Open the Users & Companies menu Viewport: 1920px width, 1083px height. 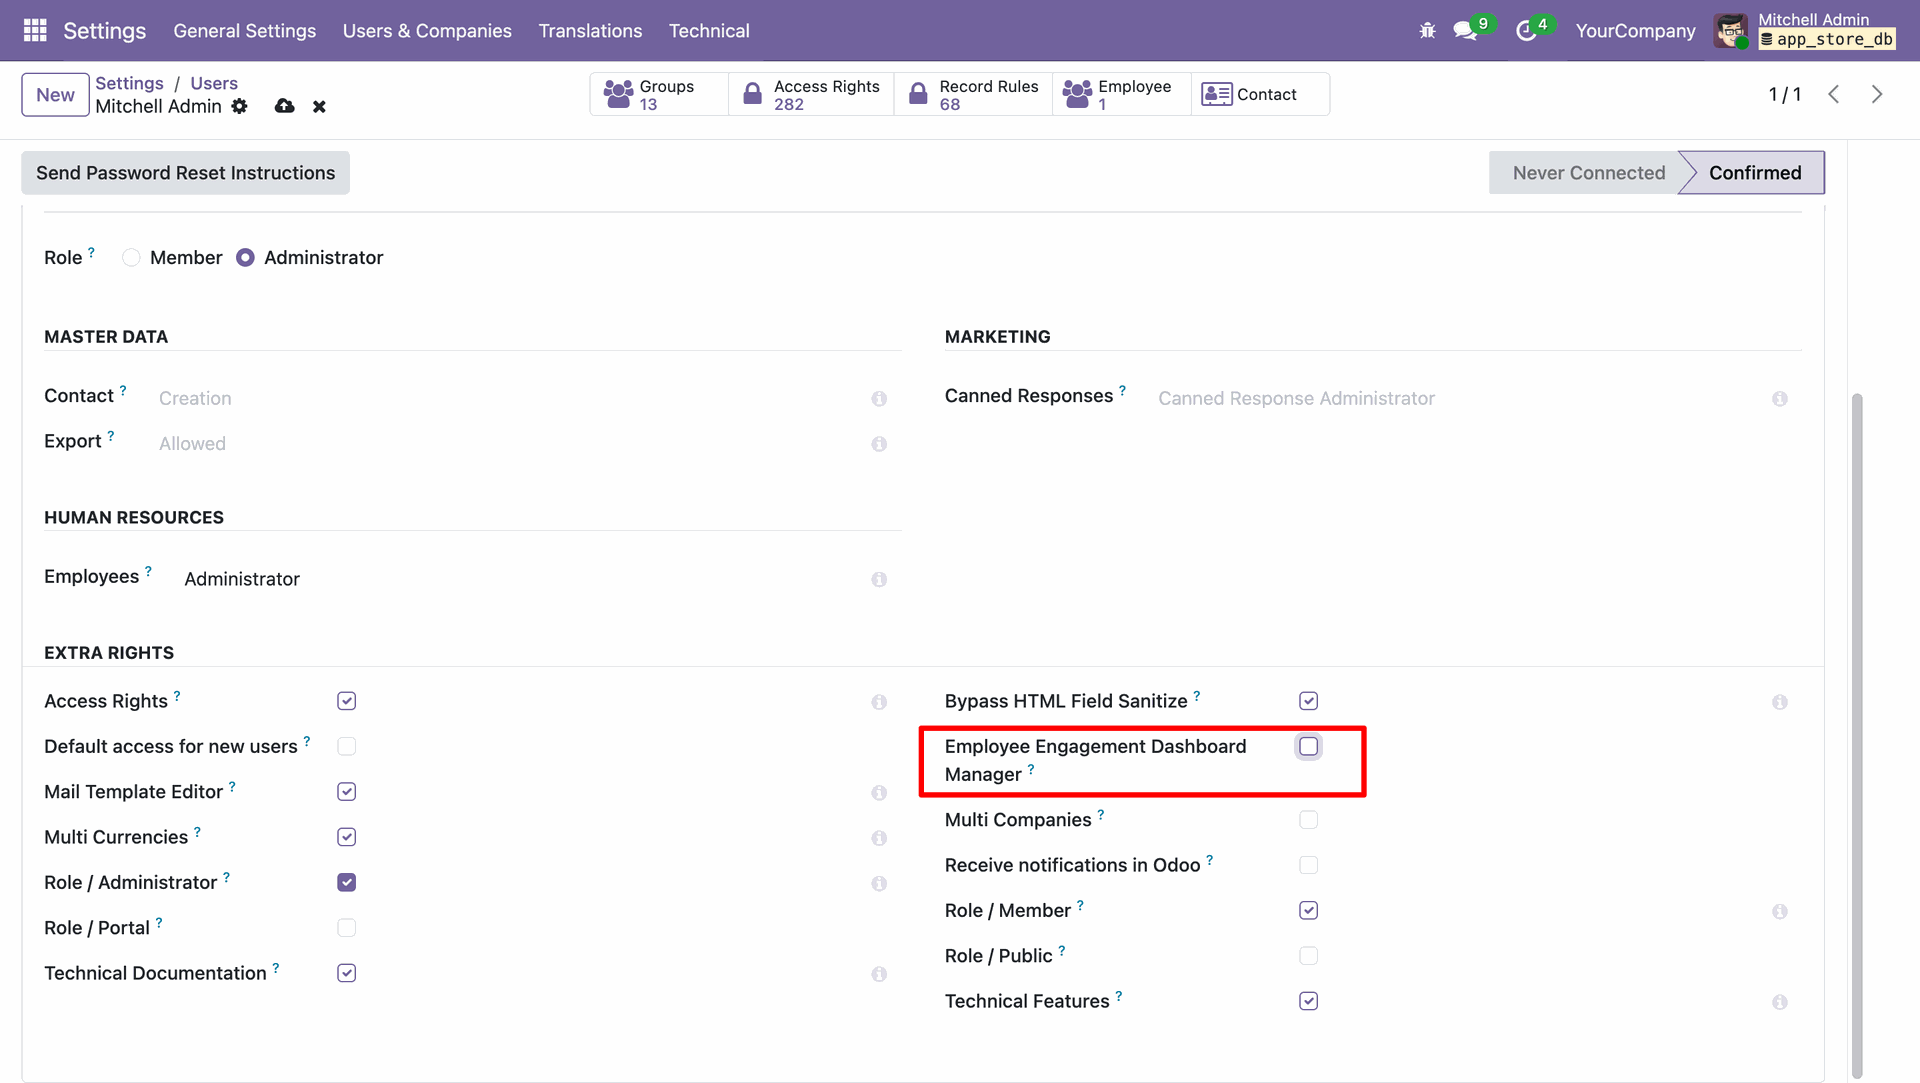point(427,31)
